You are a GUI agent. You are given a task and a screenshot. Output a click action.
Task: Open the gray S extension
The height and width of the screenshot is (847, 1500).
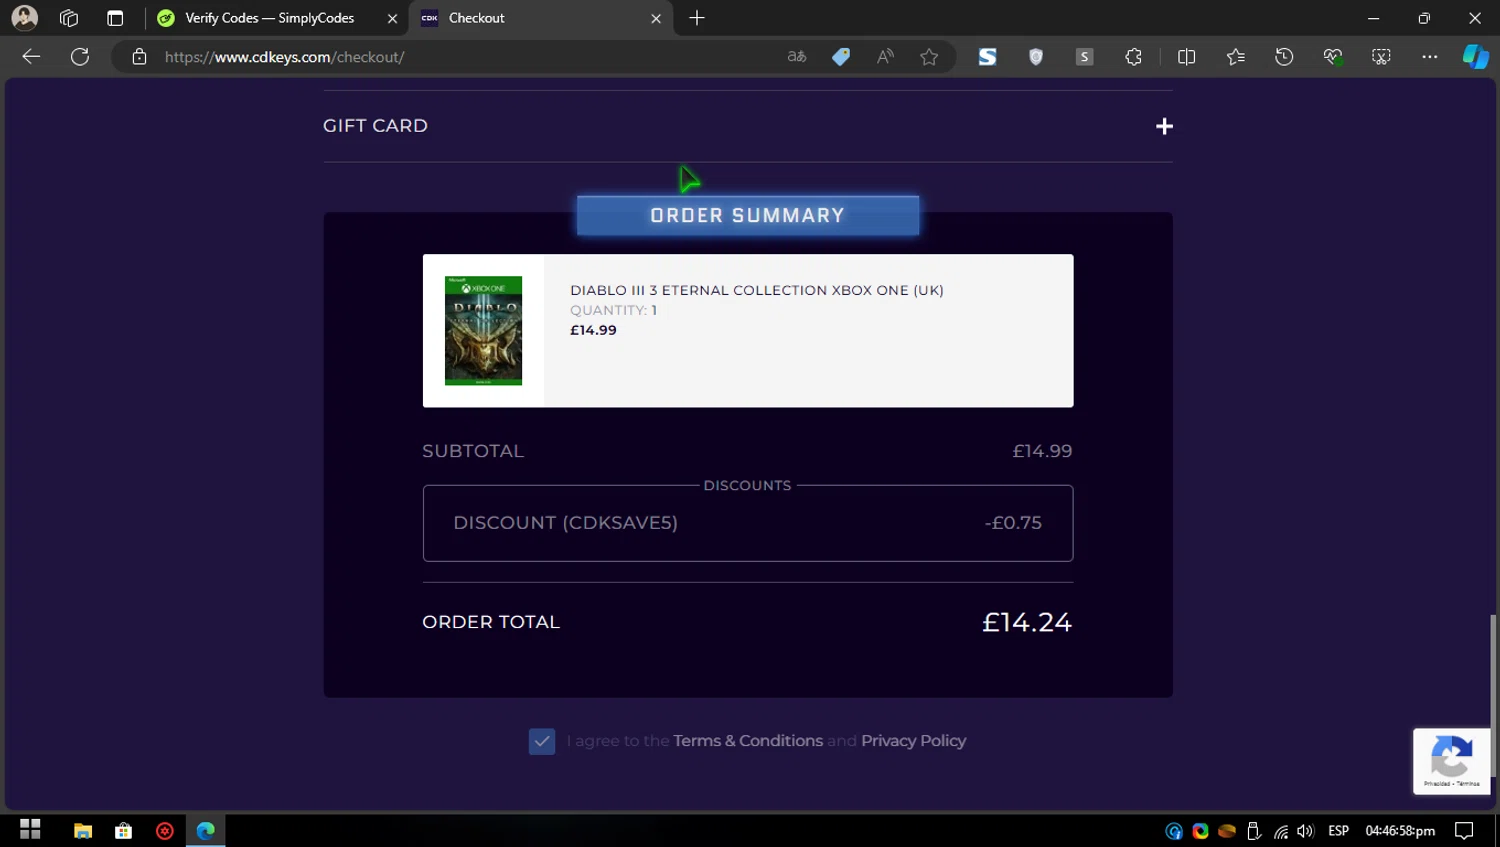(x=1084, y=57)
